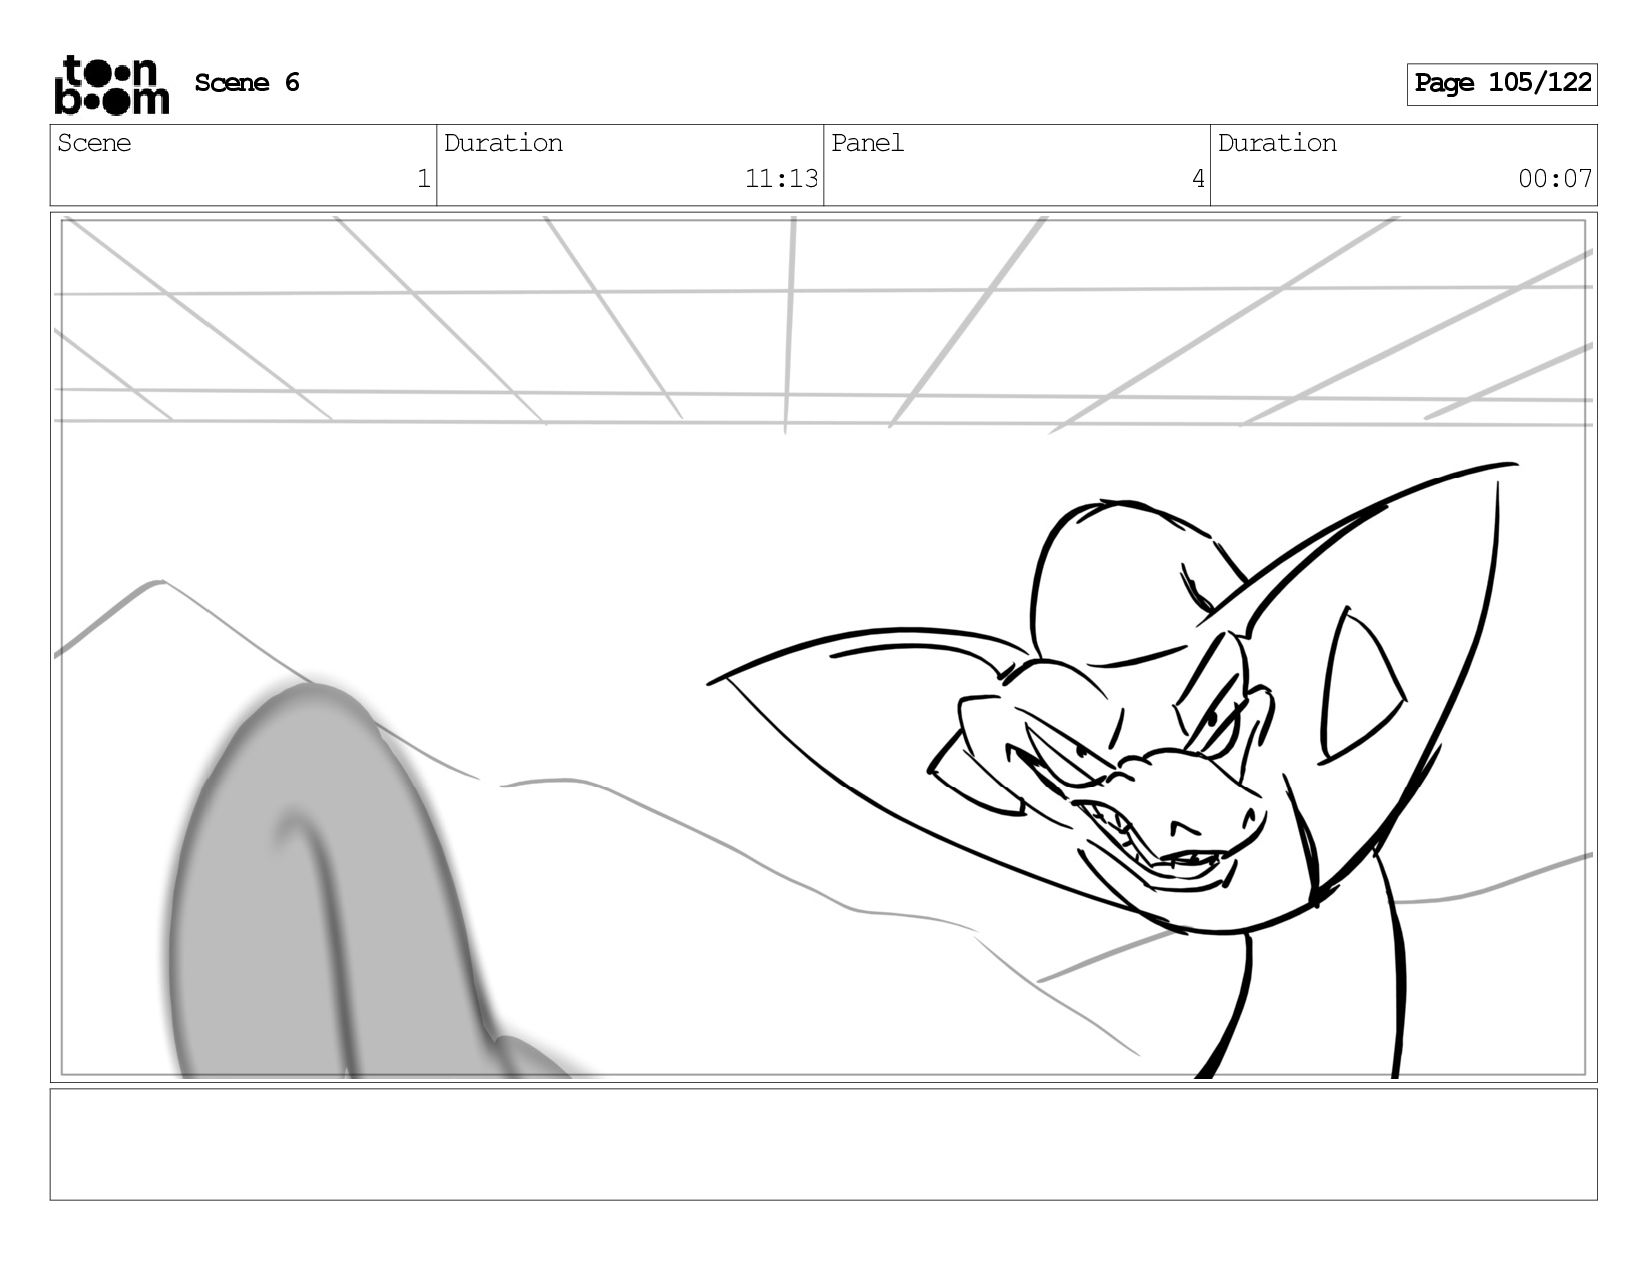Viewport: 1650px width, 1275px height.
Task: Click the 'Page 105/122' page indicator
Action: pyautogui.click(x=1502, y=84)
